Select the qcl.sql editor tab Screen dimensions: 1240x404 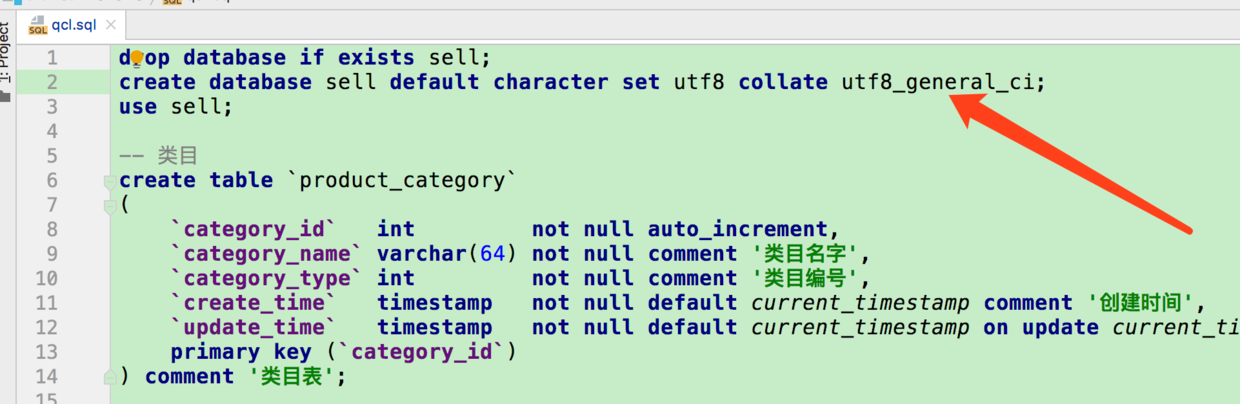[x=73, y=25]
